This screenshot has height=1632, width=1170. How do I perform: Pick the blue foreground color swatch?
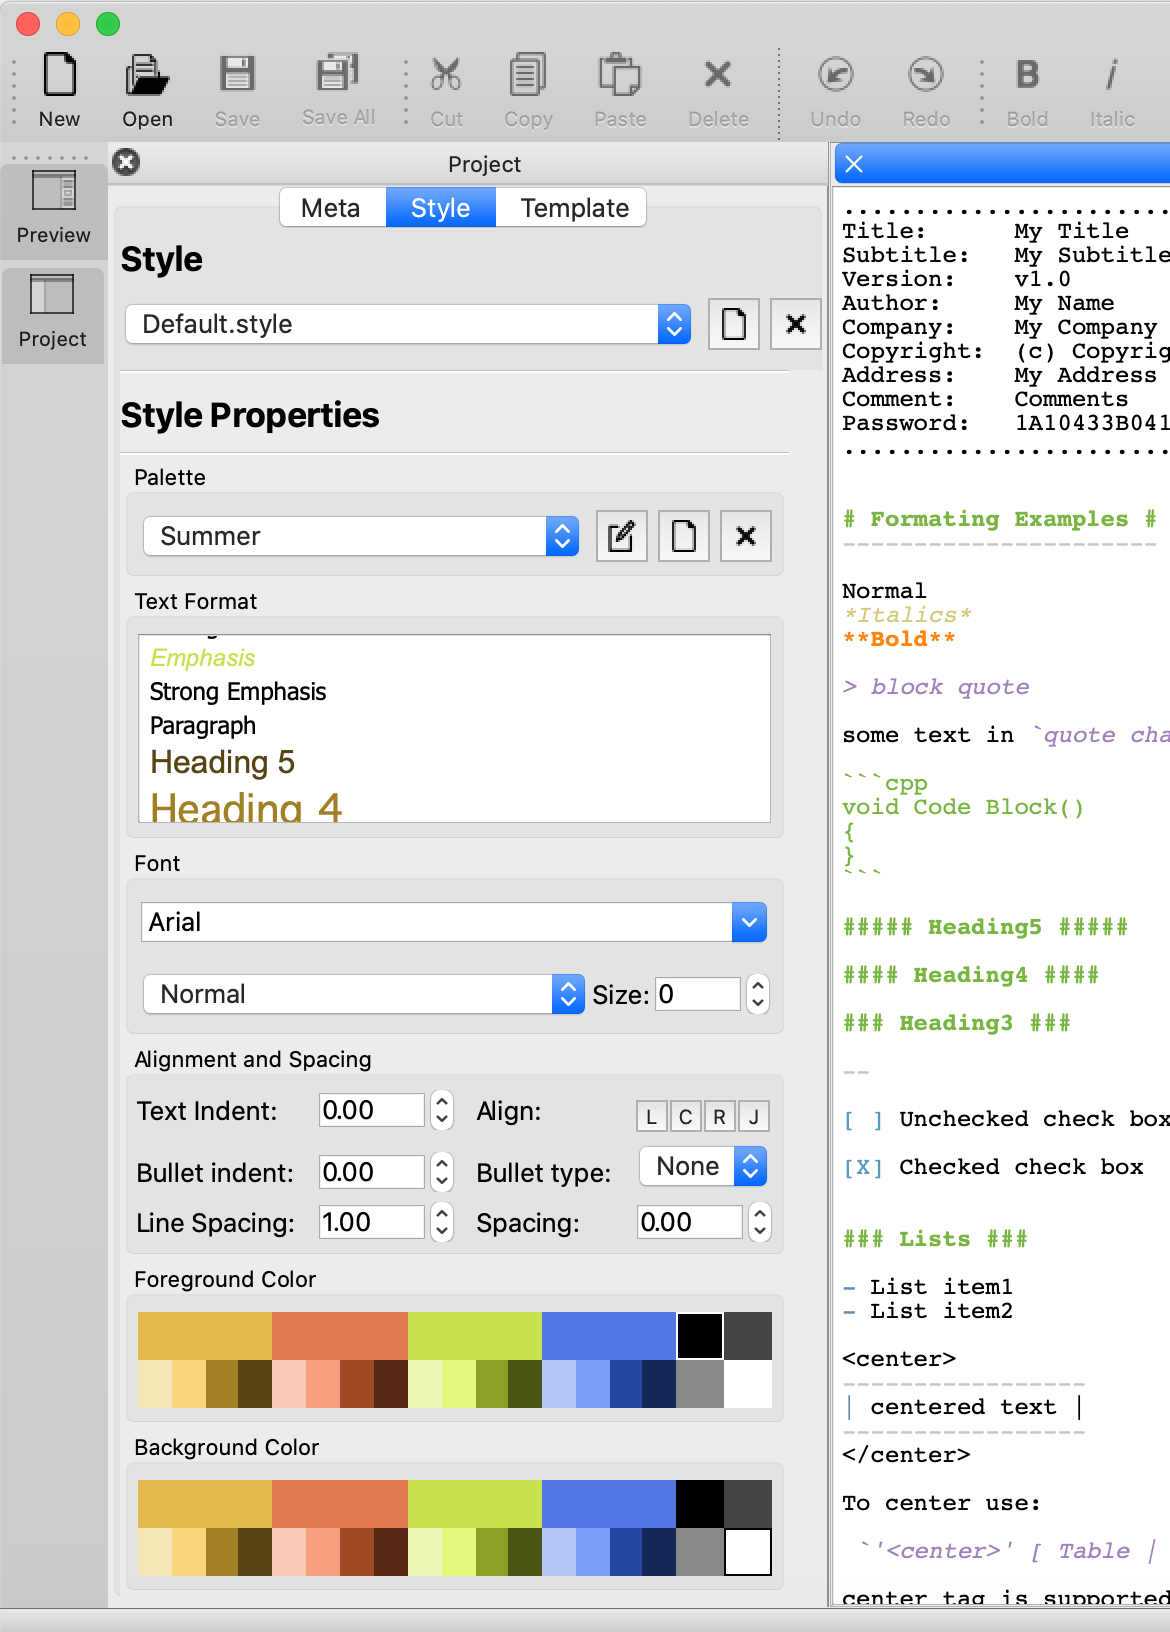point(608,1335)
